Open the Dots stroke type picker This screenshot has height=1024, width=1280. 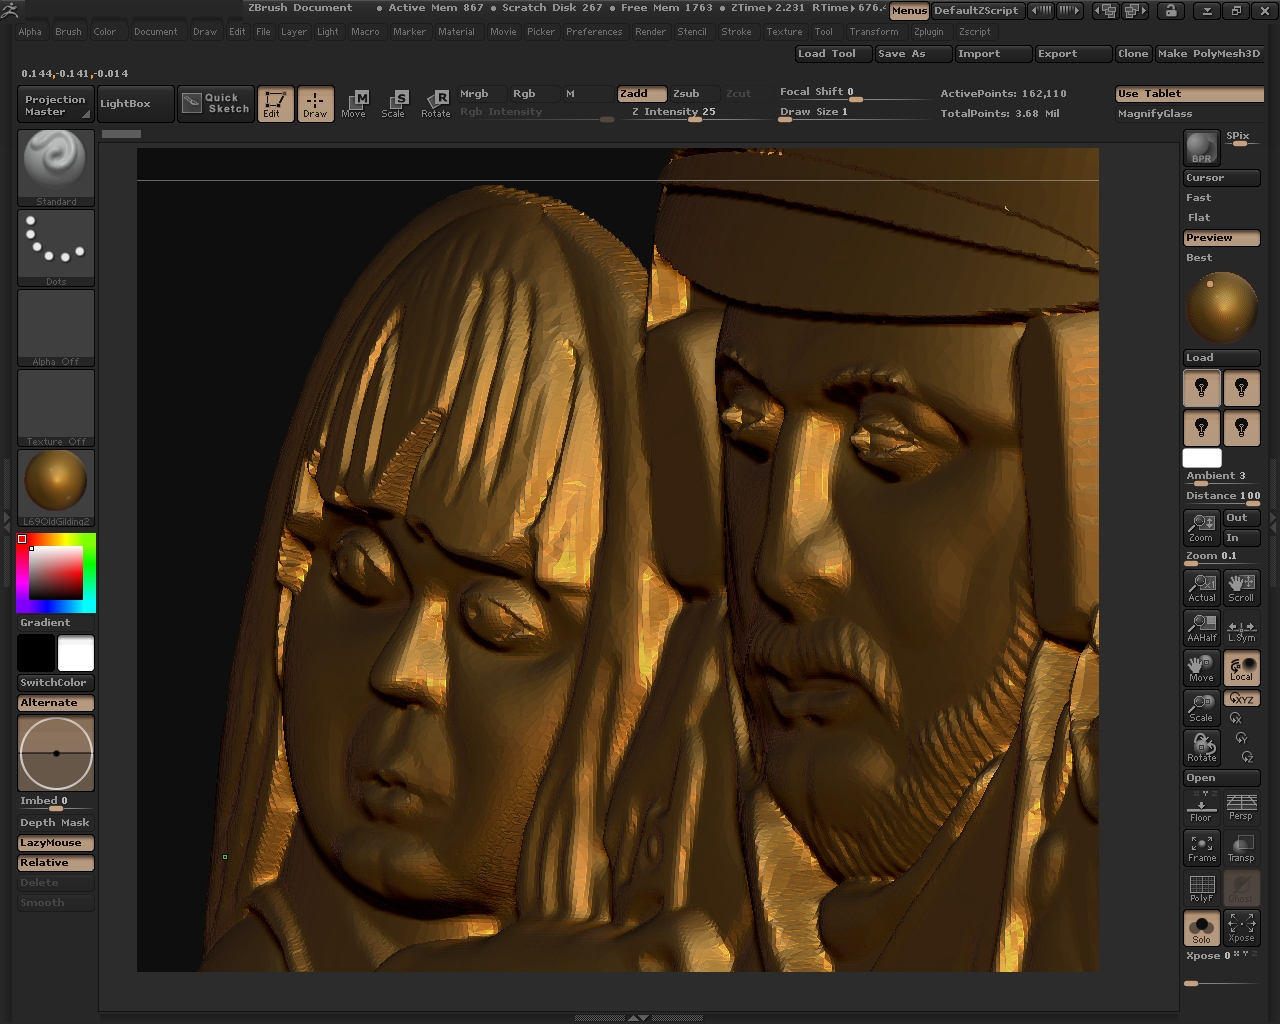[x=56, y=247]
